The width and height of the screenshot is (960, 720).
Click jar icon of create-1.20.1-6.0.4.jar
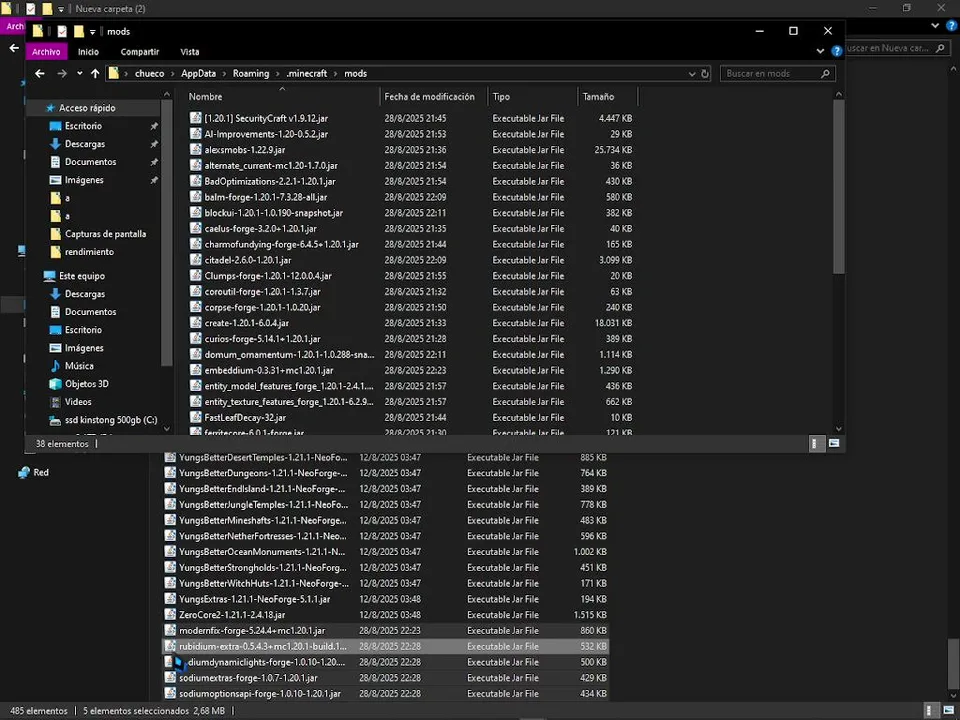tap(195, 323)
